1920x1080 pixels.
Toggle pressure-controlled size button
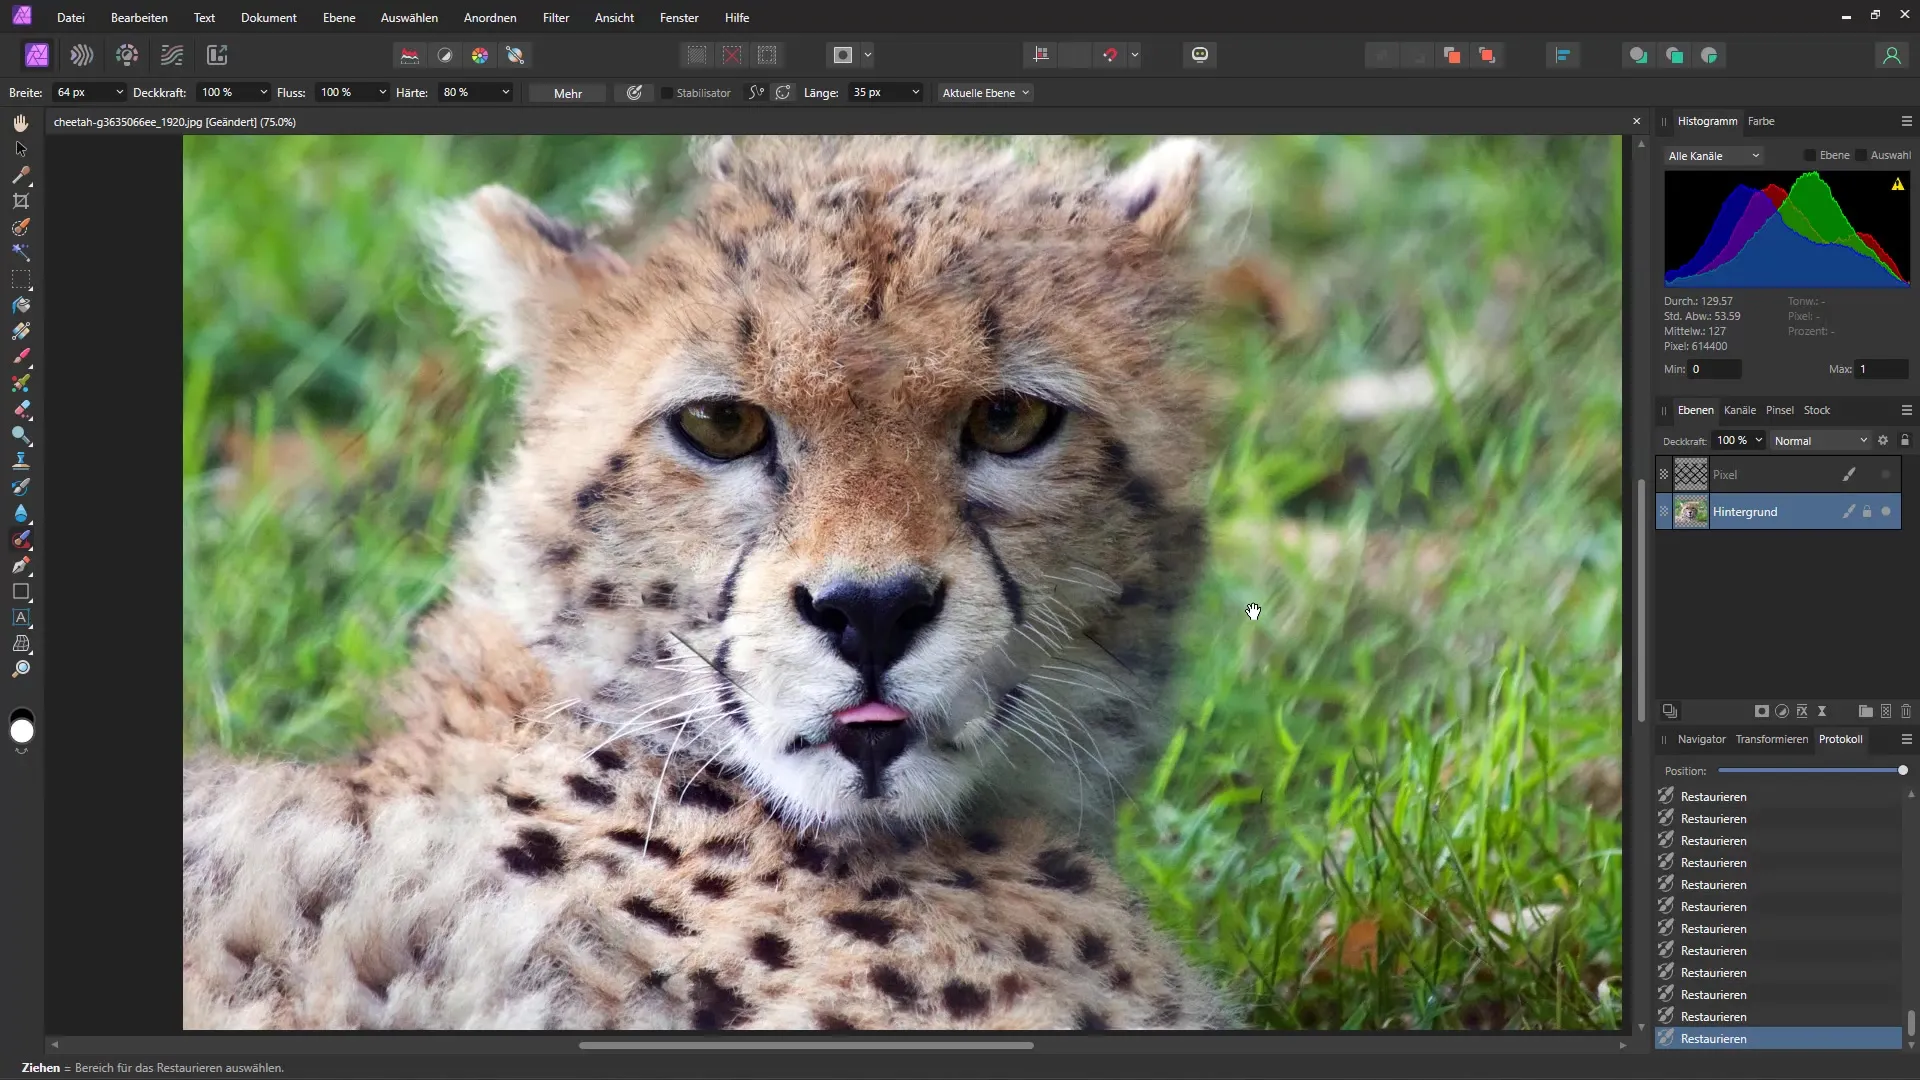tap(634, 93)
